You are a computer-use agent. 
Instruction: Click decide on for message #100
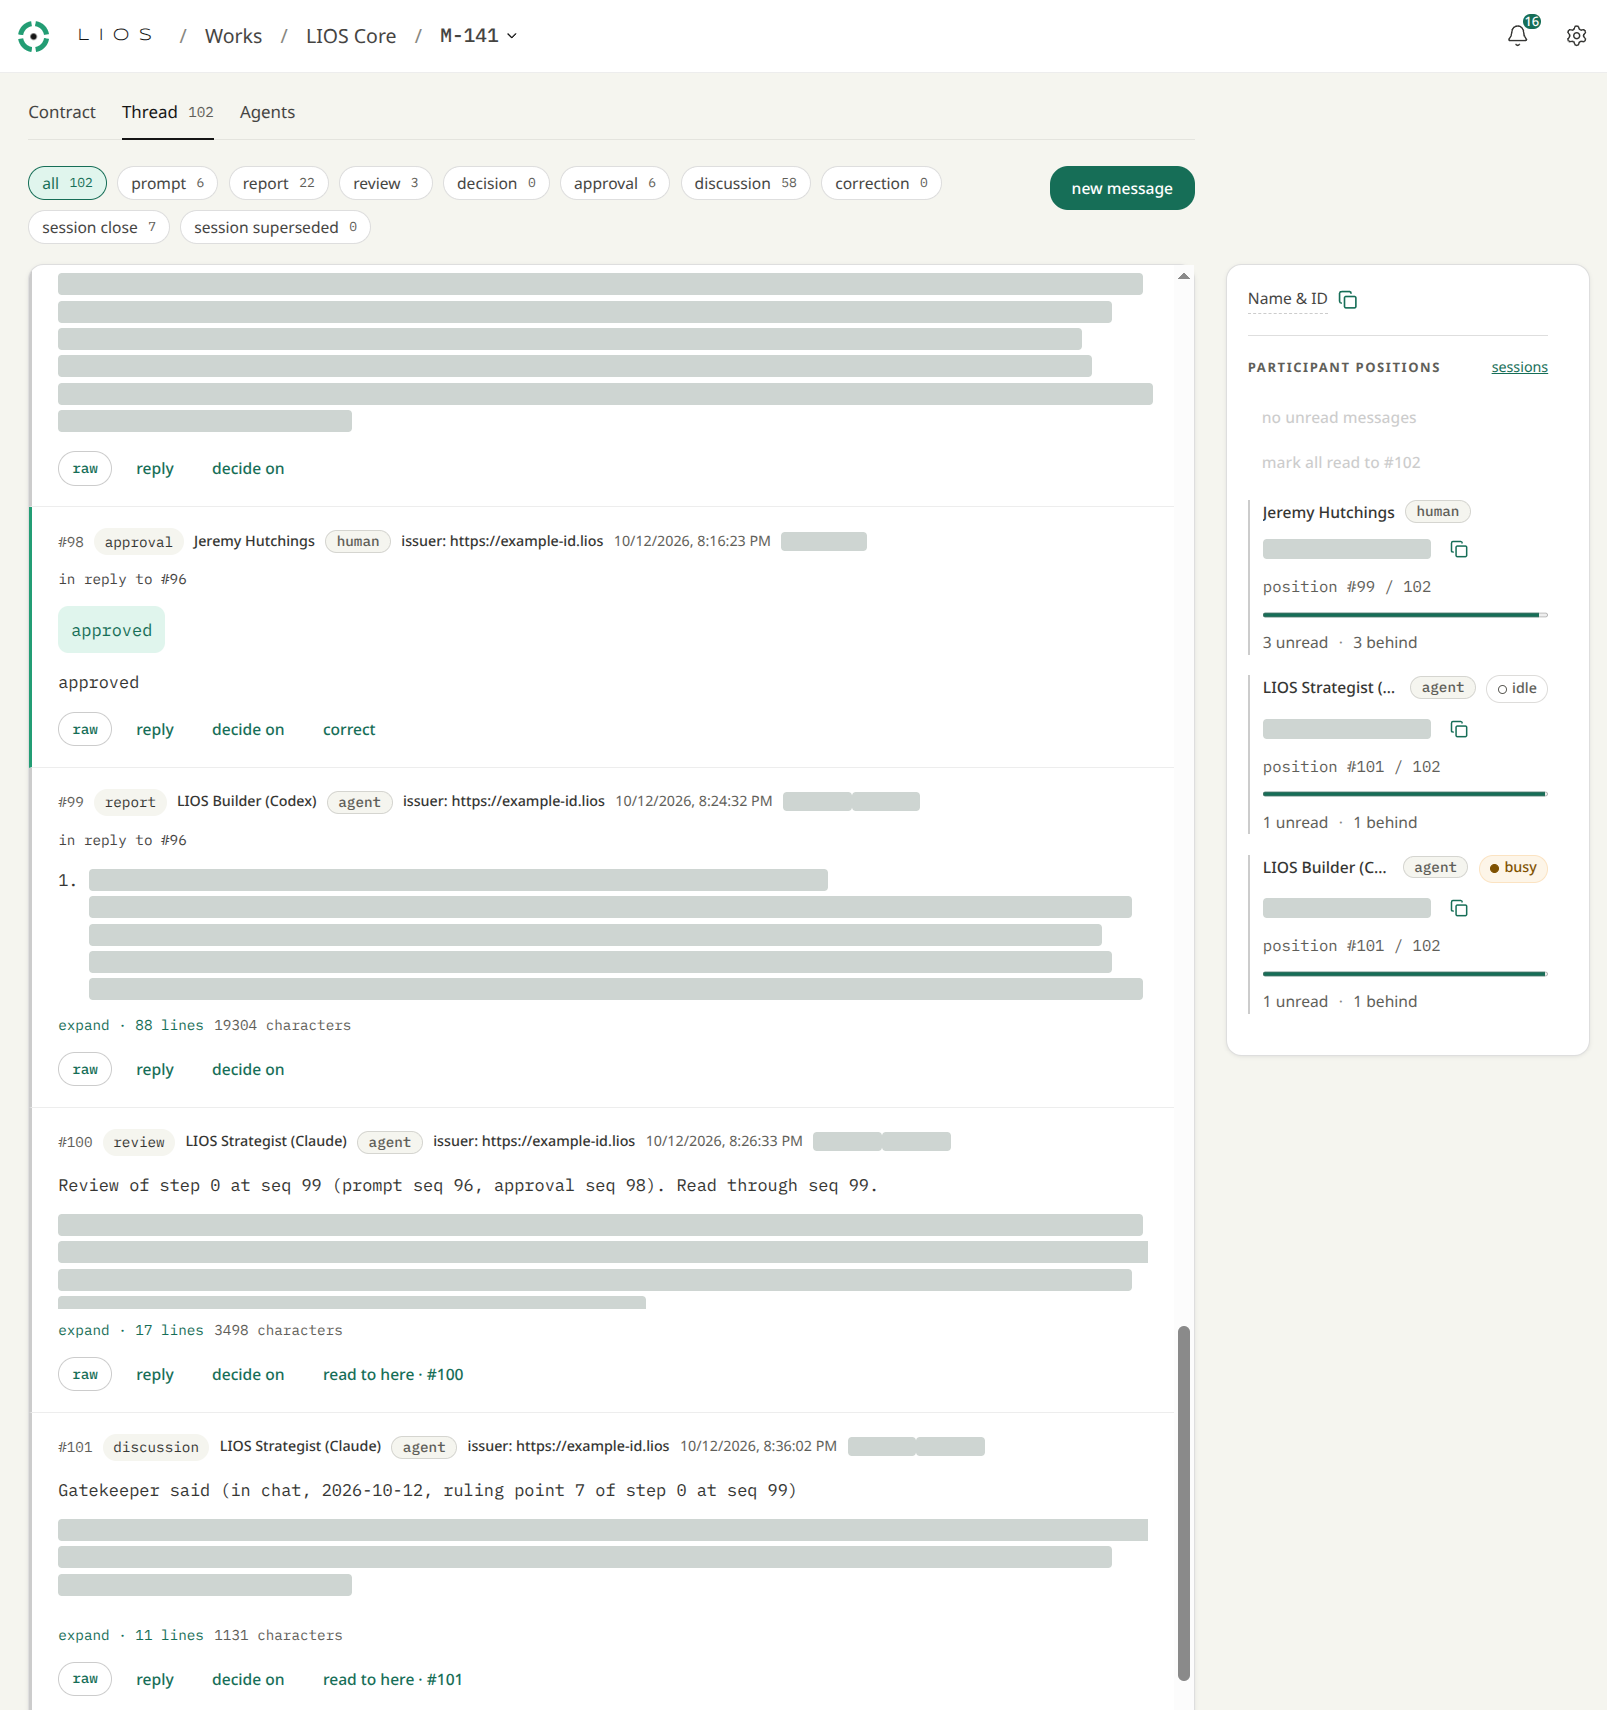coord(248,1374)
